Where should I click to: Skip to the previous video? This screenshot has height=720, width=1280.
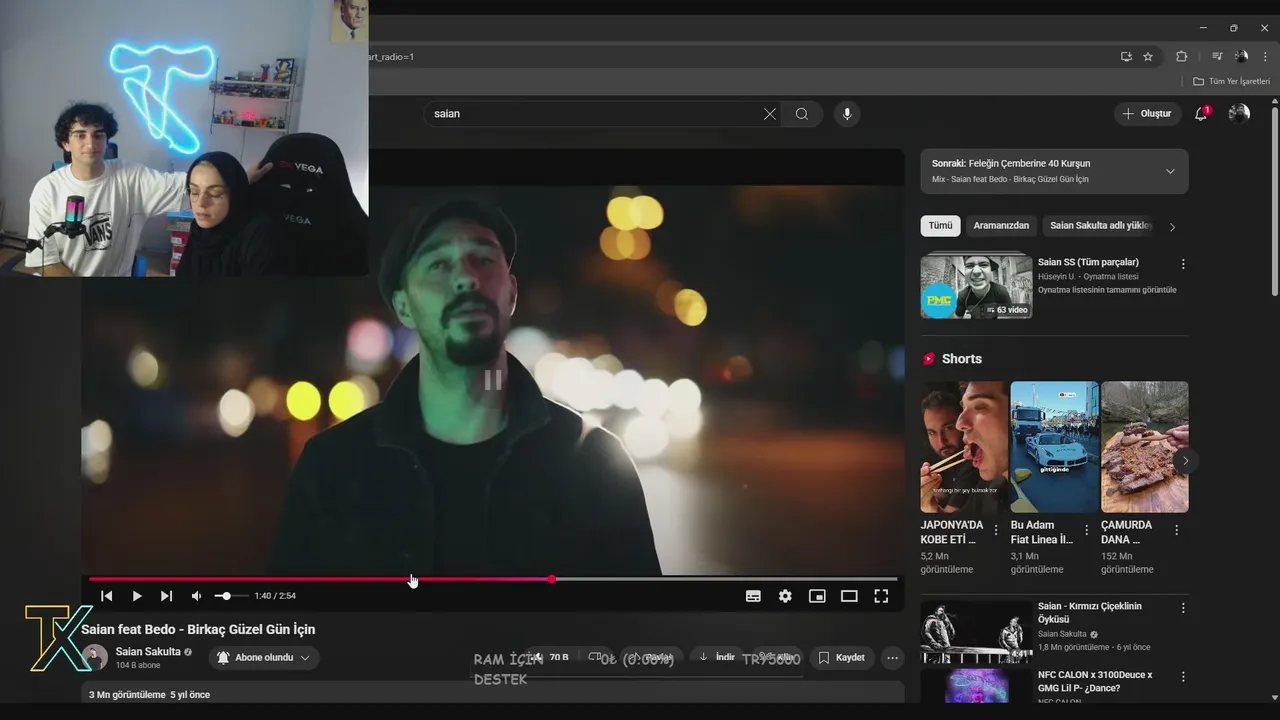(106, 596)
